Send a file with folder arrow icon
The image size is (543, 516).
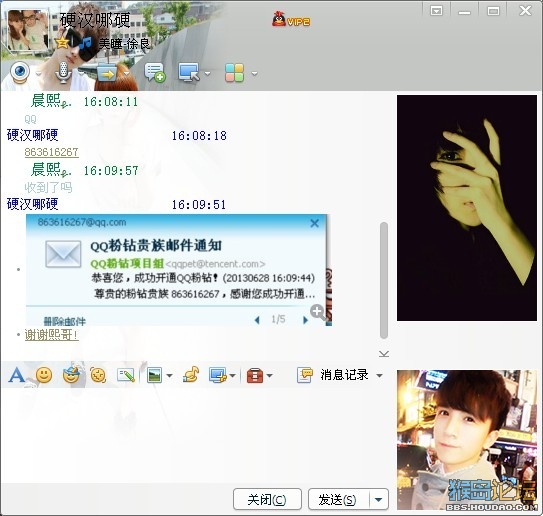(107, 73)
